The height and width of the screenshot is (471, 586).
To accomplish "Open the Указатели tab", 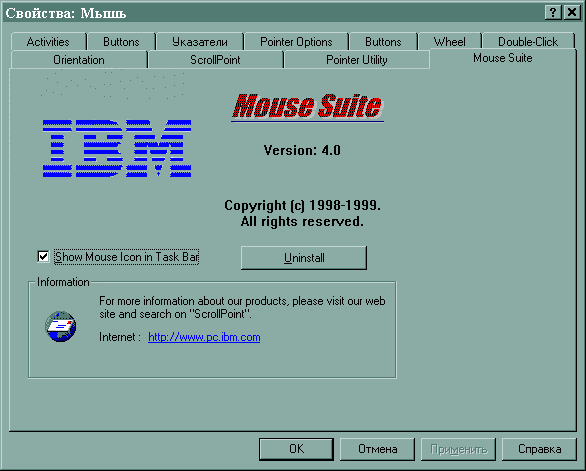I will point(200,42).
